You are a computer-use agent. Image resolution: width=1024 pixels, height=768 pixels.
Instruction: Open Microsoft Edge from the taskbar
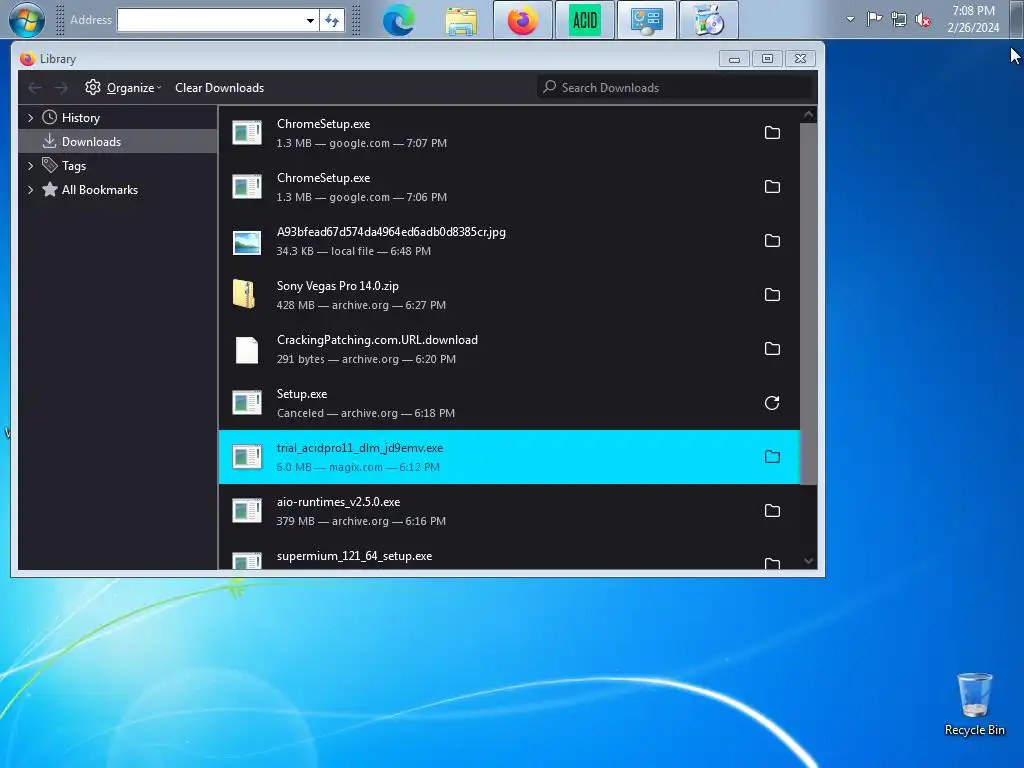398,20
